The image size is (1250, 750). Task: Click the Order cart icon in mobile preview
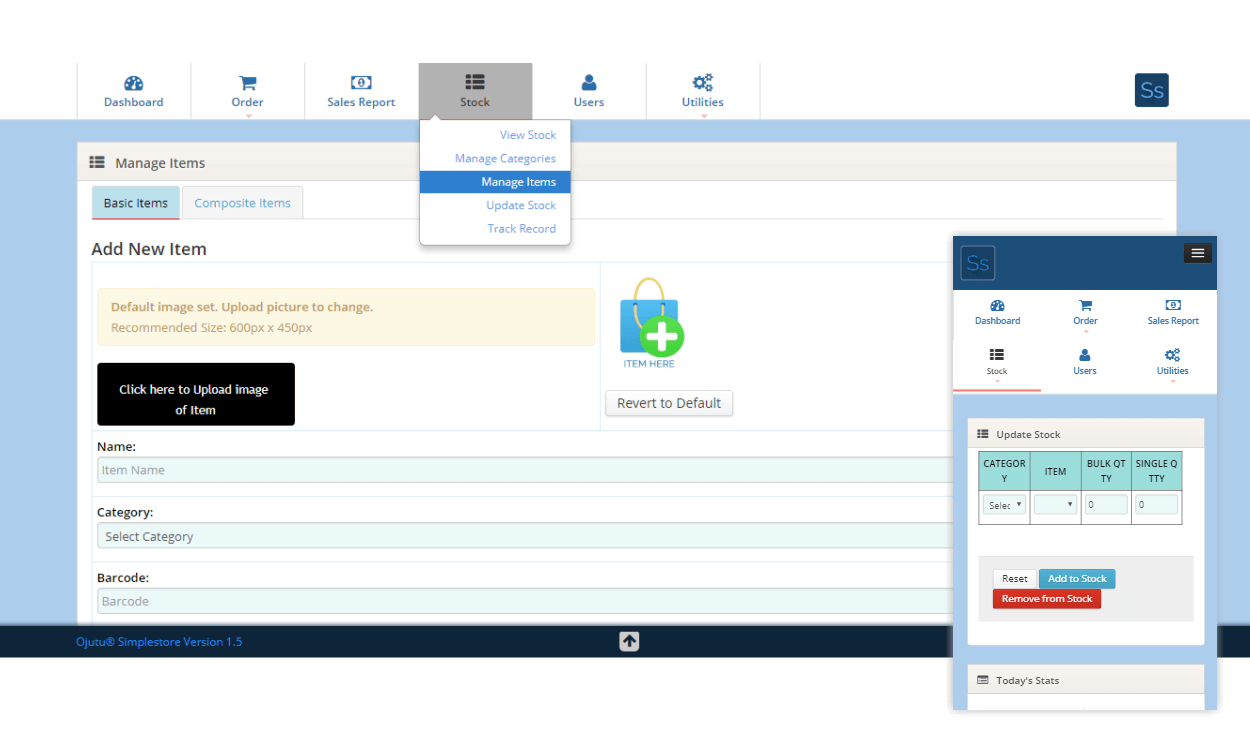click(1085, 306)
